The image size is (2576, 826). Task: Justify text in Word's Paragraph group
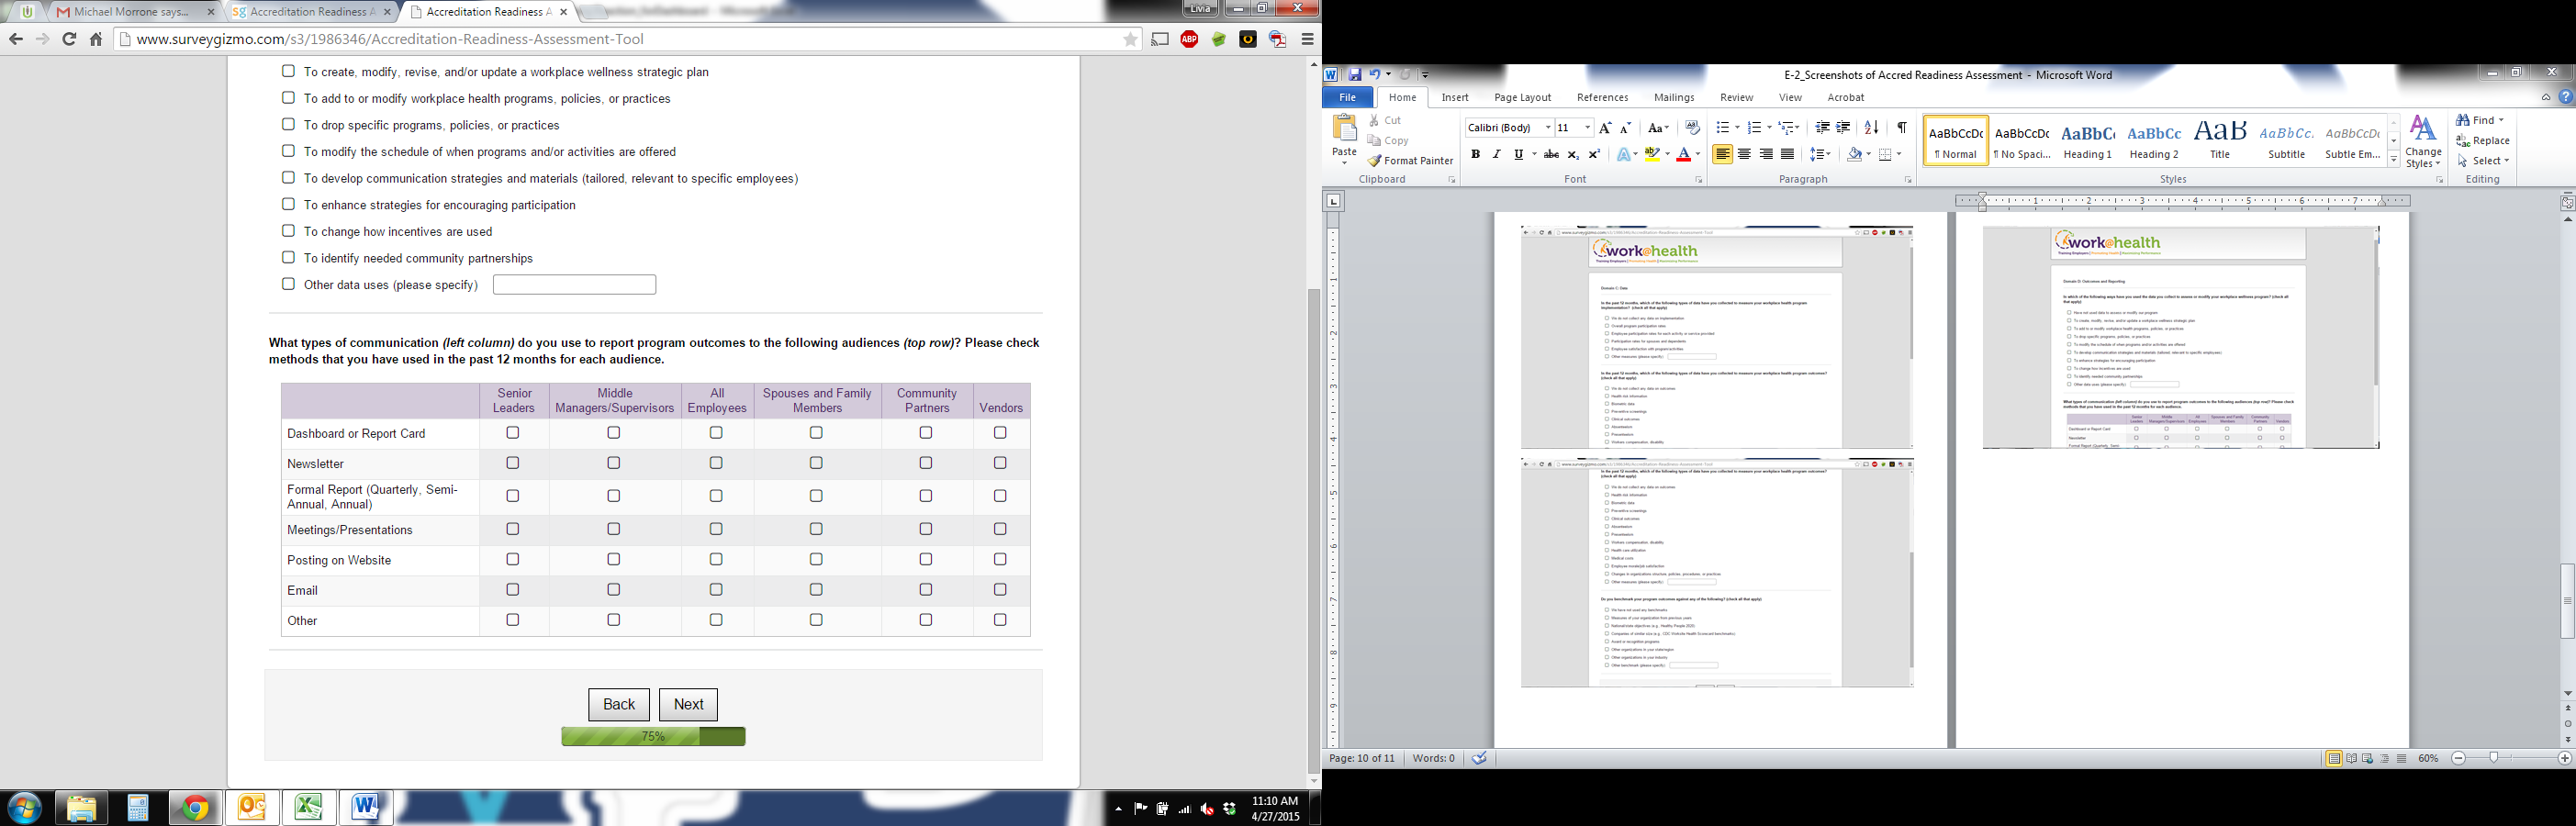(x=1787, y=154)
